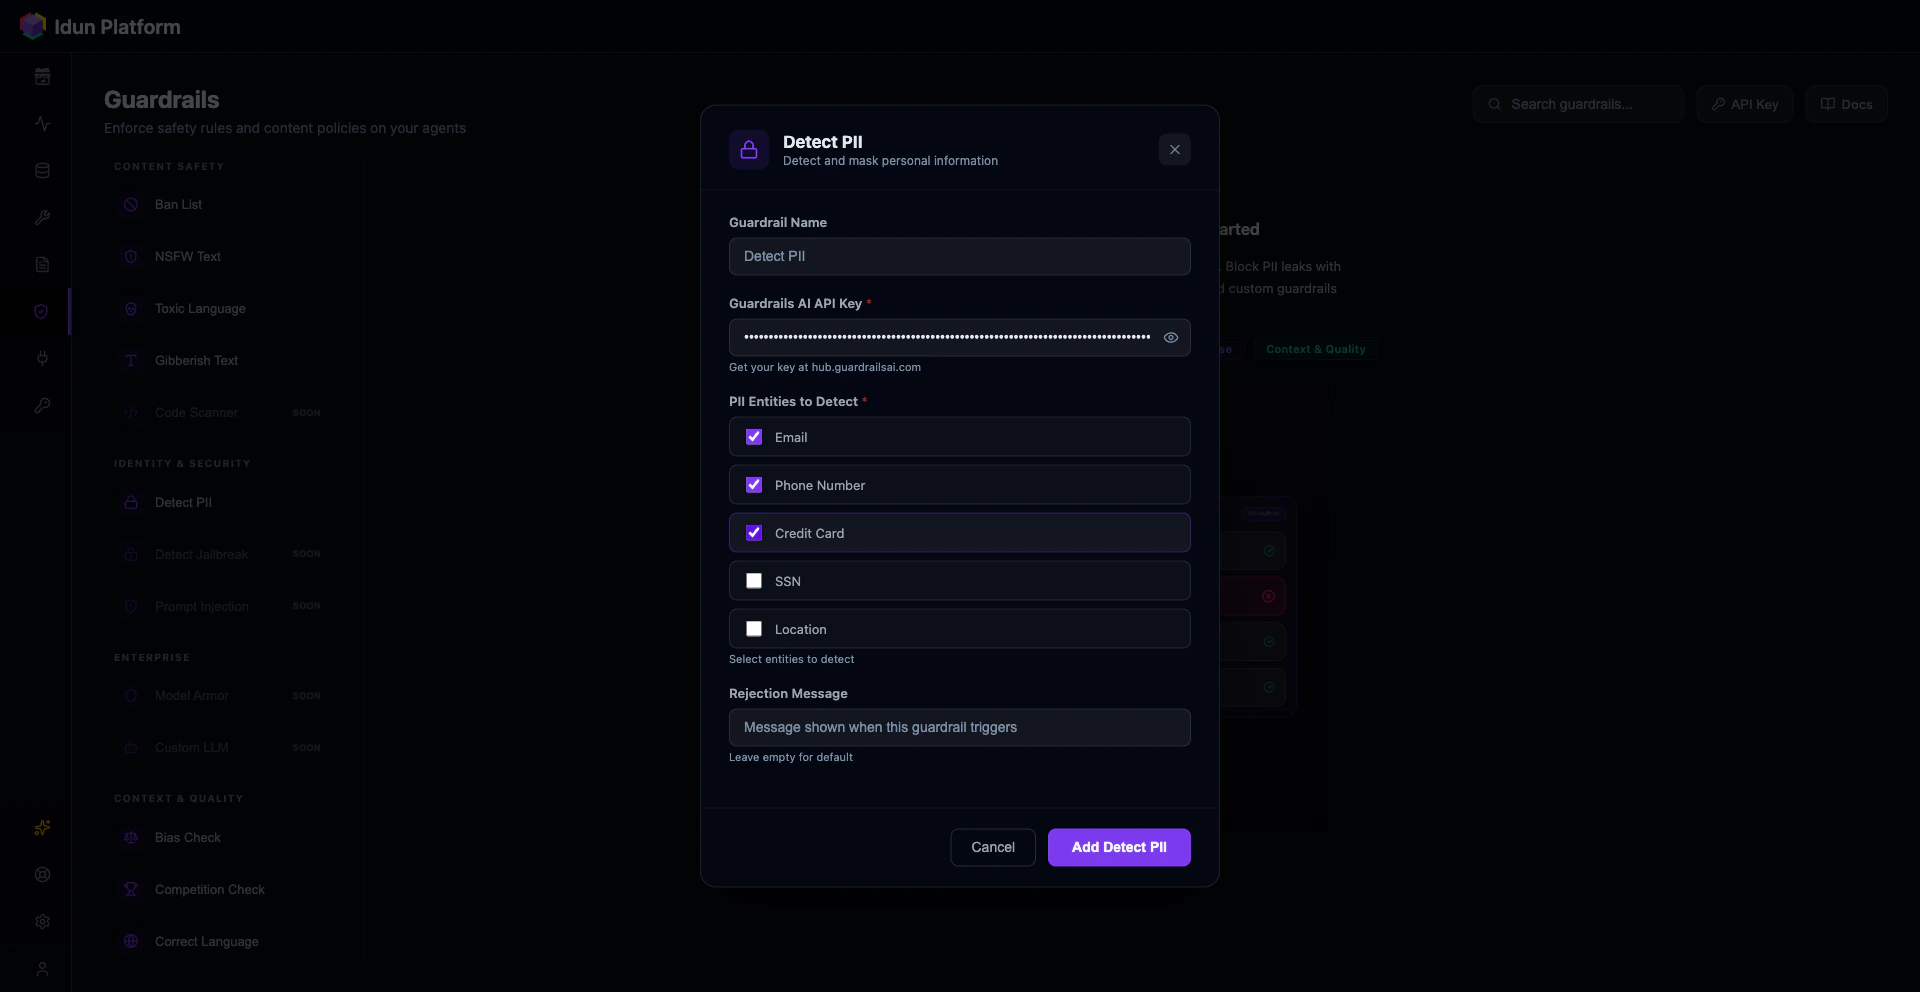The width and height of the screenshot is (1920, 992).
Task: Open the database sidebar icon
Action: coord(42,171)
